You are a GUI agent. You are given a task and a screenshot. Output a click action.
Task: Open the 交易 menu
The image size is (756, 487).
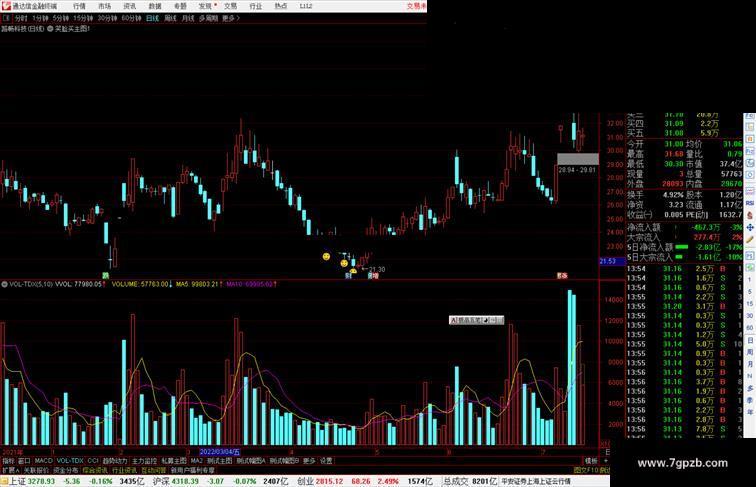[x=230, y=6]
